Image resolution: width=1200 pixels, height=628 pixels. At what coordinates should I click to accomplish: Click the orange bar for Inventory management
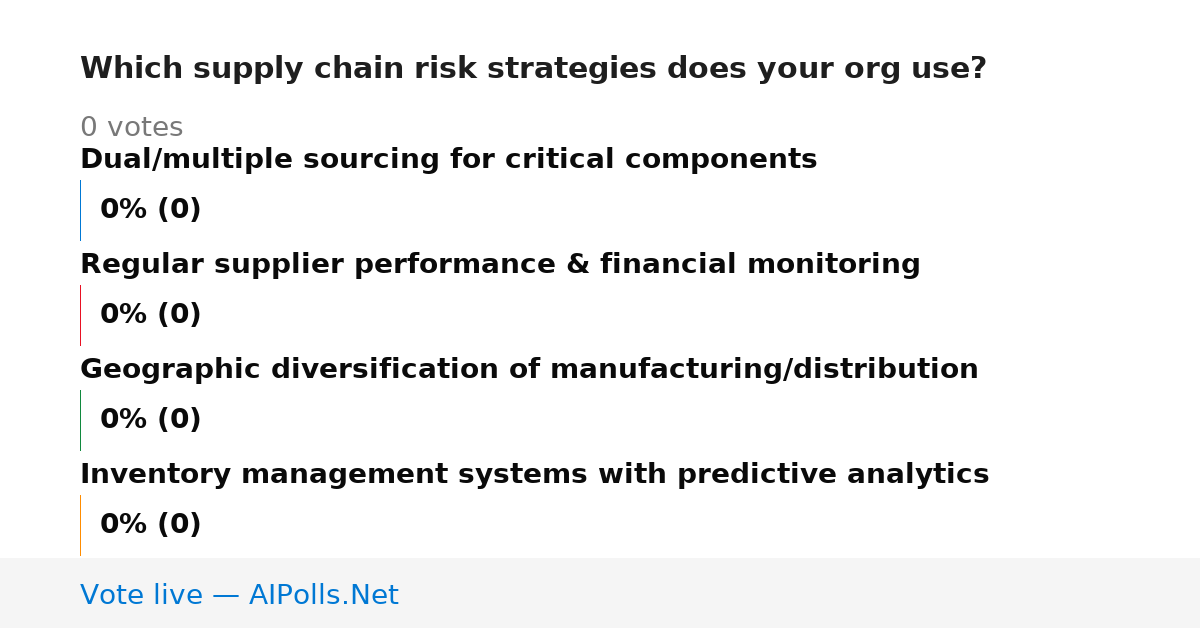tap(80, 525)
